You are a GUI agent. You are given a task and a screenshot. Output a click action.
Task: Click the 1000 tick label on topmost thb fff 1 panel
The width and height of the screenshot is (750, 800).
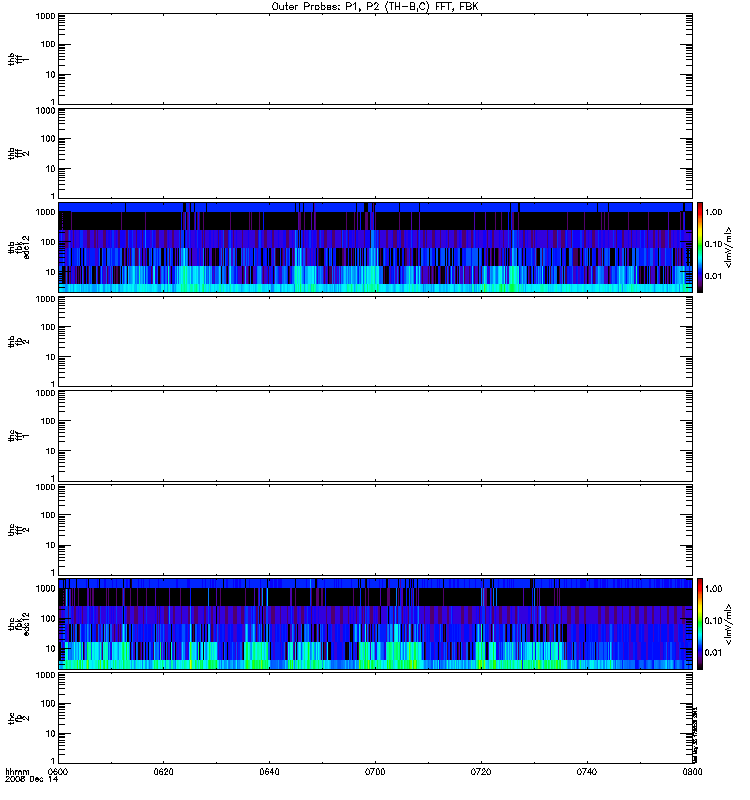[45, 16]
